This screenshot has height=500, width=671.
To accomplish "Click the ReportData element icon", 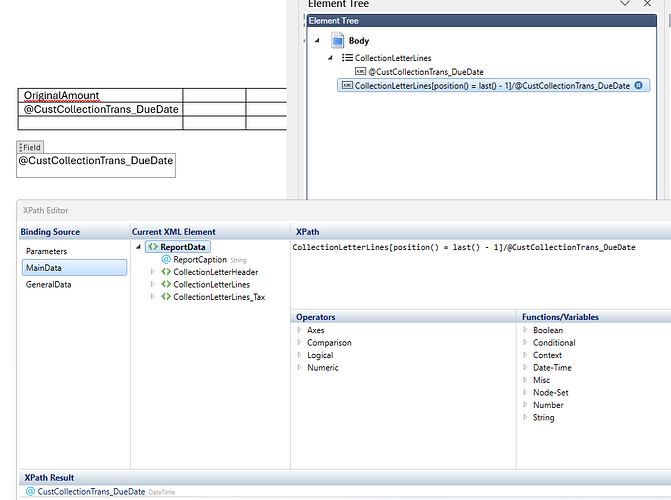I will point(152,246).
